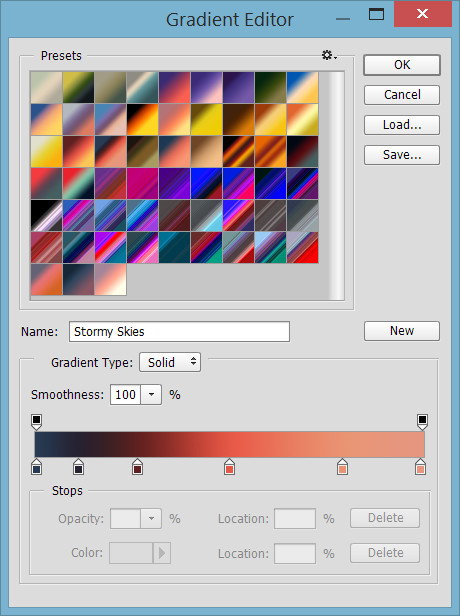Select the rightmost salmon color stop
Image resolution: width=460 pixels, height=616 pixels.
(420, 466)
